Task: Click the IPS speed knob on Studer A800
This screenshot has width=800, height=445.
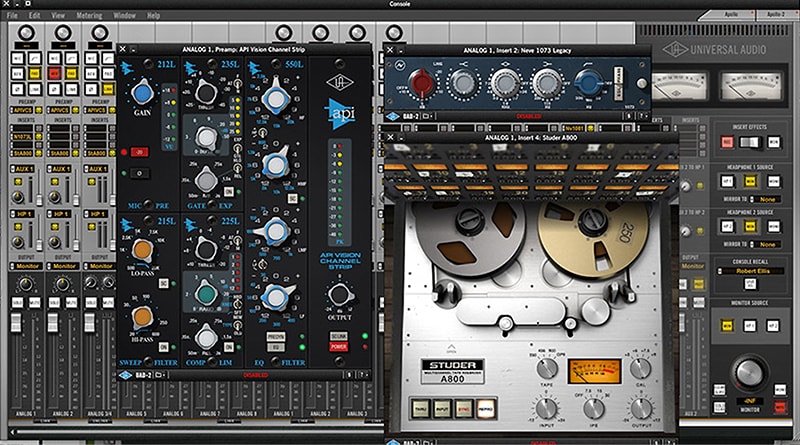Action: click(x=594, y=408)
